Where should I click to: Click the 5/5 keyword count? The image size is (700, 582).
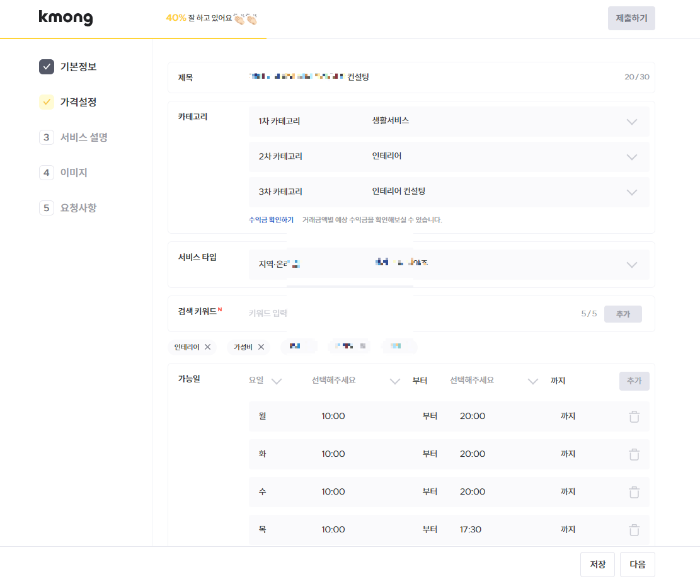tap(589, 313)
